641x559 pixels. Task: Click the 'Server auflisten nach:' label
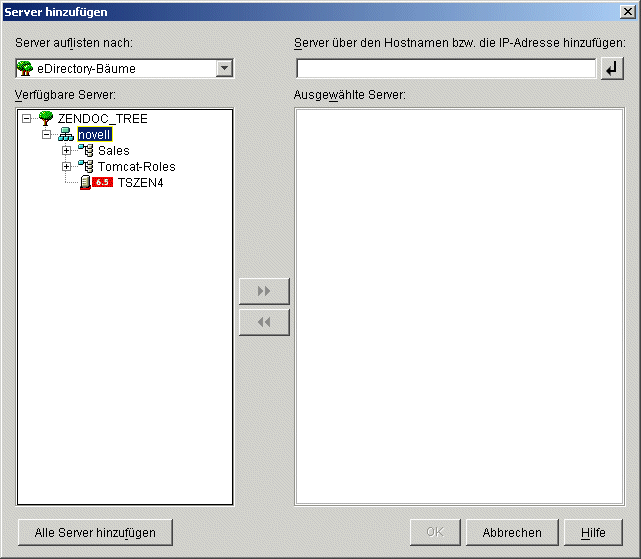74,43
